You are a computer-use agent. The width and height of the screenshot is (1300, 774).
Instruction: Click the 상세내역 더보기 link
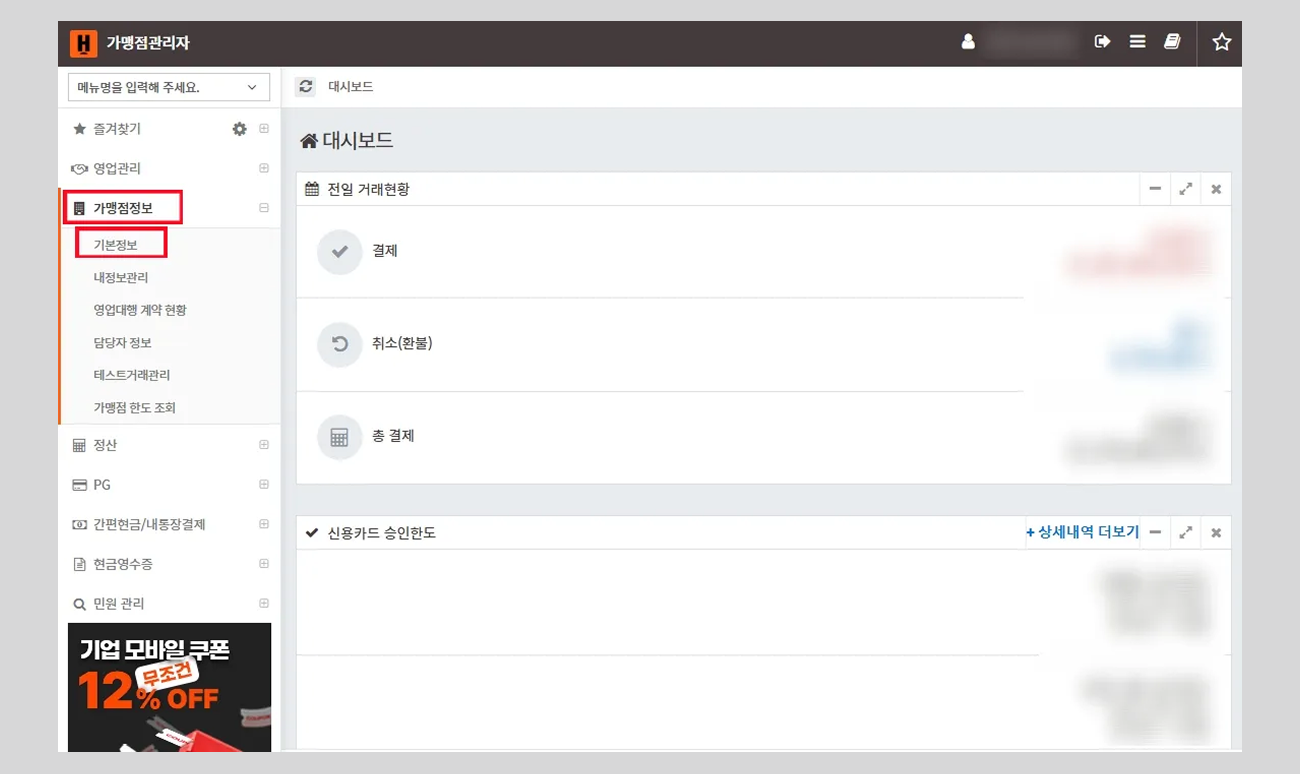tap(1083, 532)
